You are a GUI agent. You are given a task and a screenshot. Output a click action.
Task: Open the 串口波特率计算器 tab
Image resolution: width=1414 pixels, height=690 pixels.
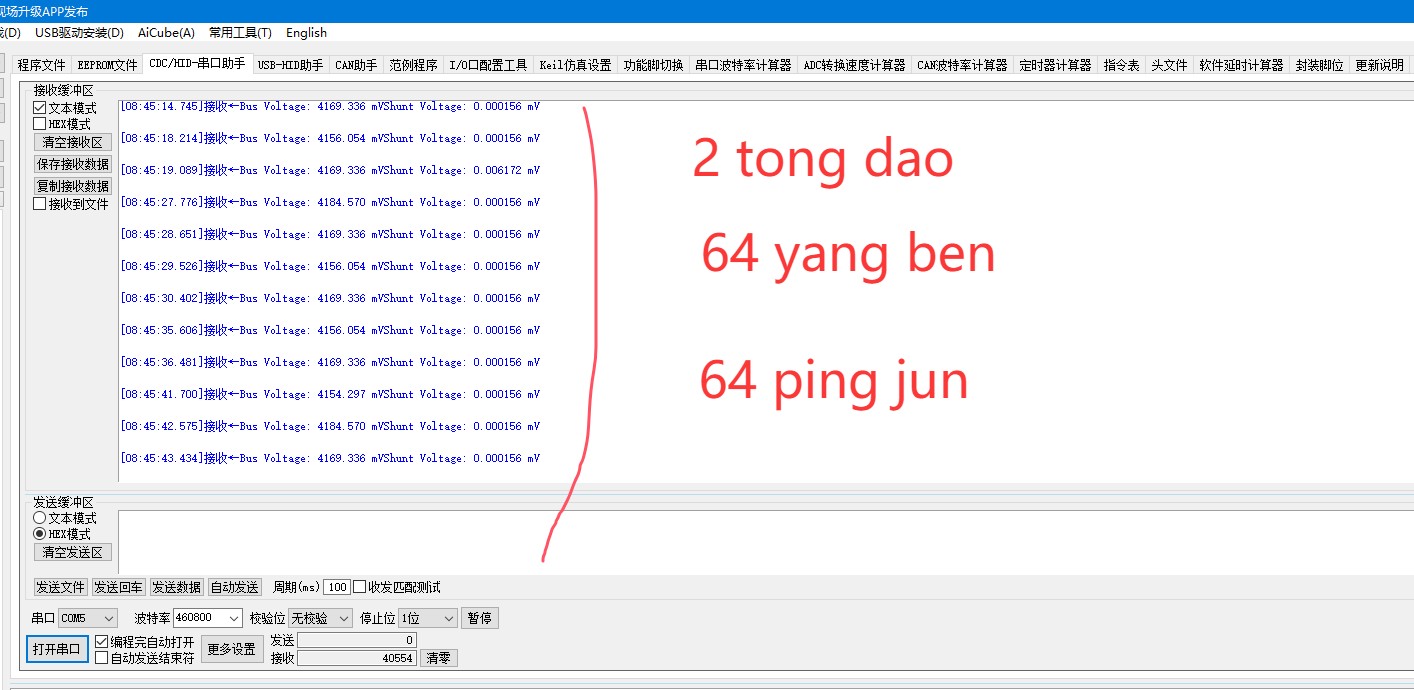click(x=743, y=65)
